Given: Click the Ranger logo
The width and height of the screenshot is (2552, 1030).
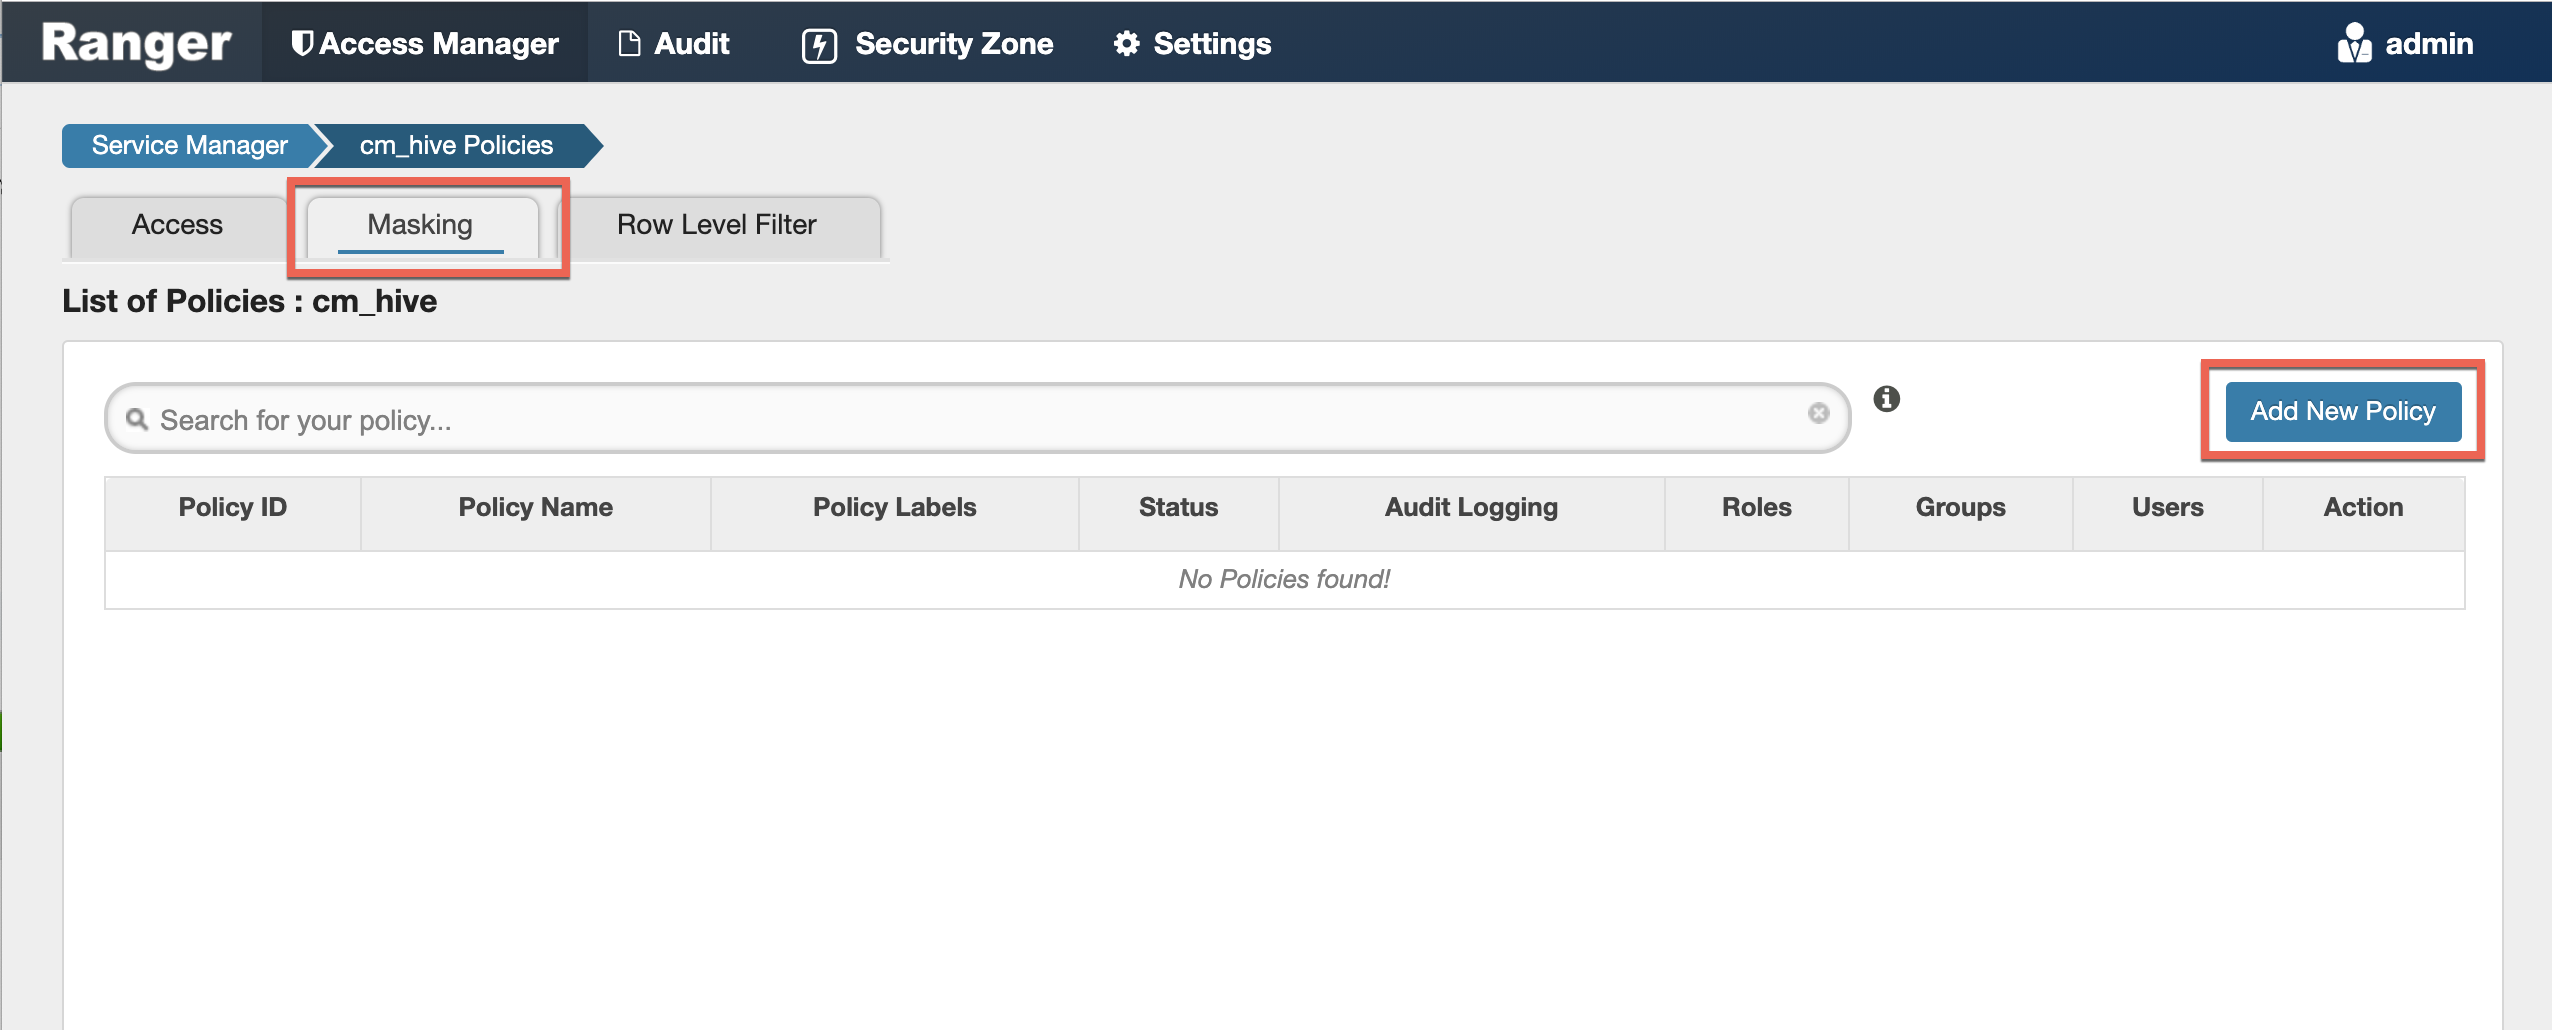Looking at the screenshot, I should 136,44.
